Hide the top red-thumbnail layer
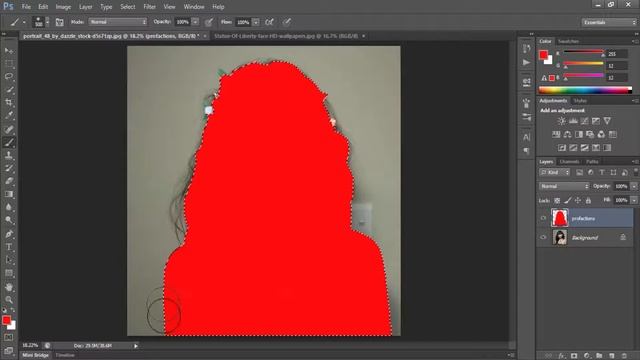 click(x=543, y=218)
